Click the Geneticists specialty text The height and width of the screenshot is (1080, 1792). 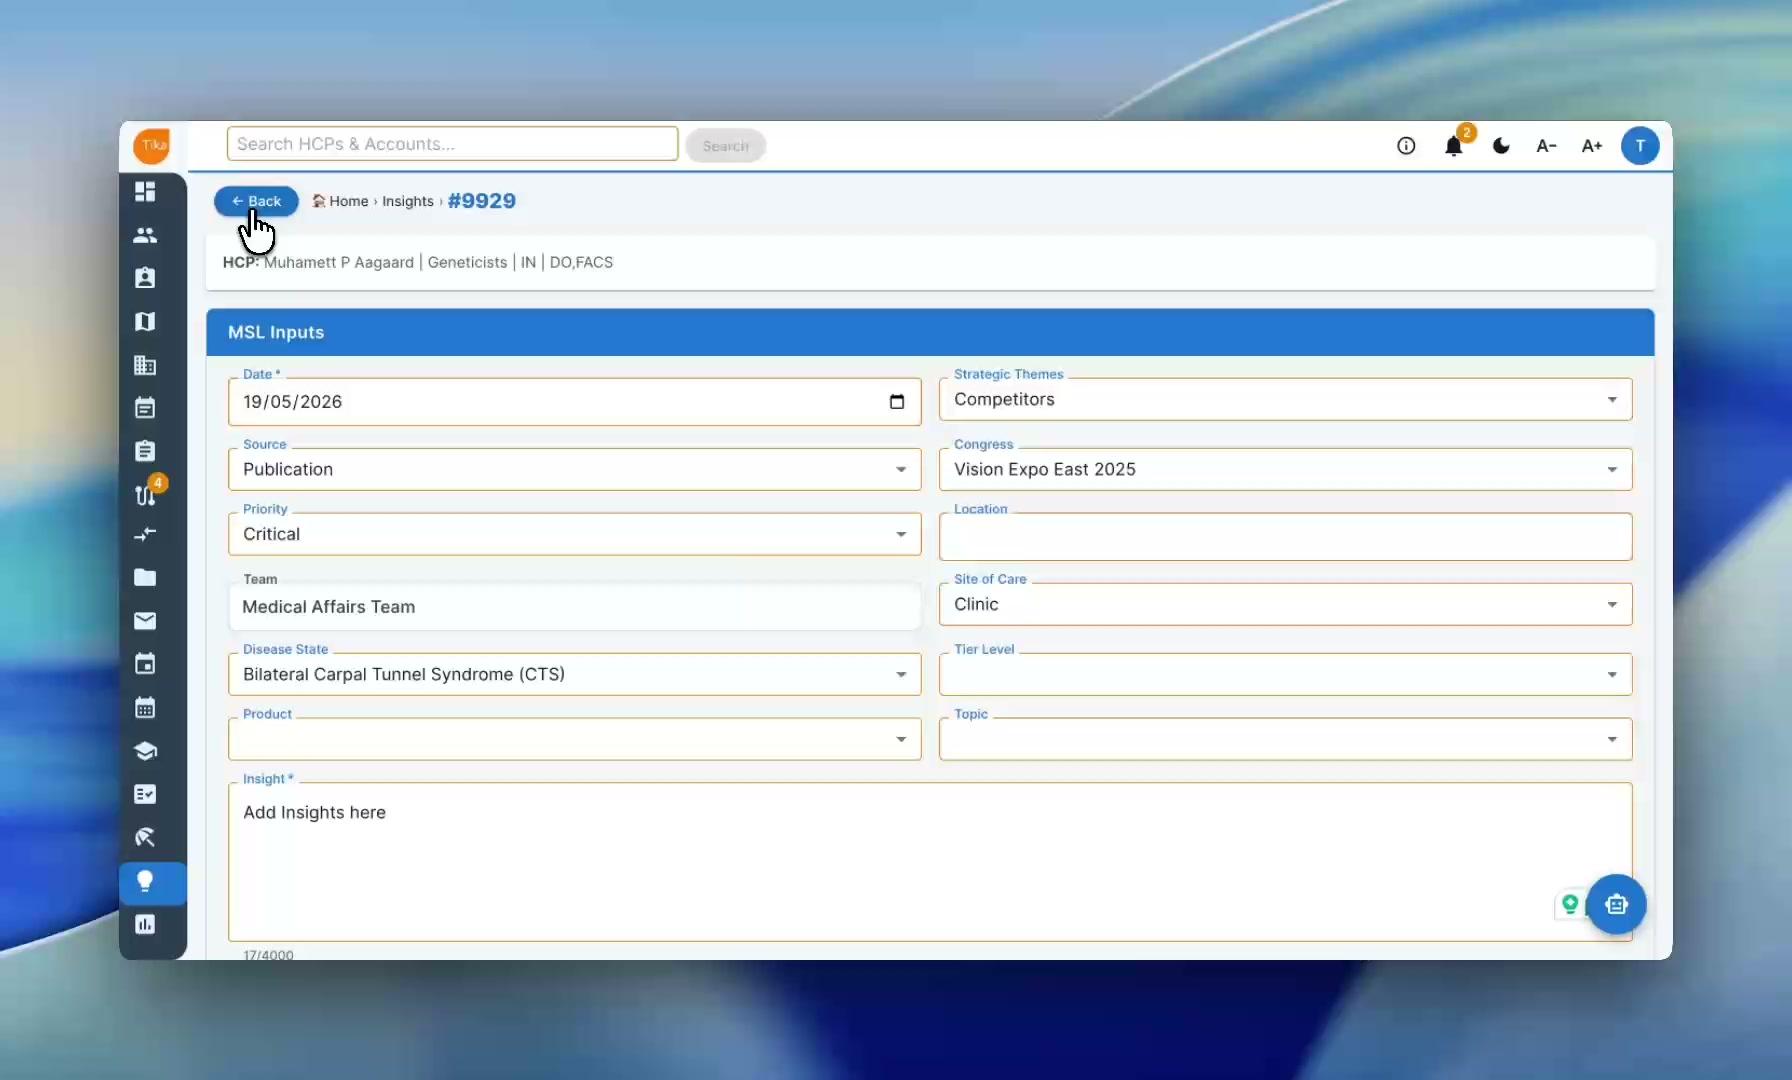(467, 262)
